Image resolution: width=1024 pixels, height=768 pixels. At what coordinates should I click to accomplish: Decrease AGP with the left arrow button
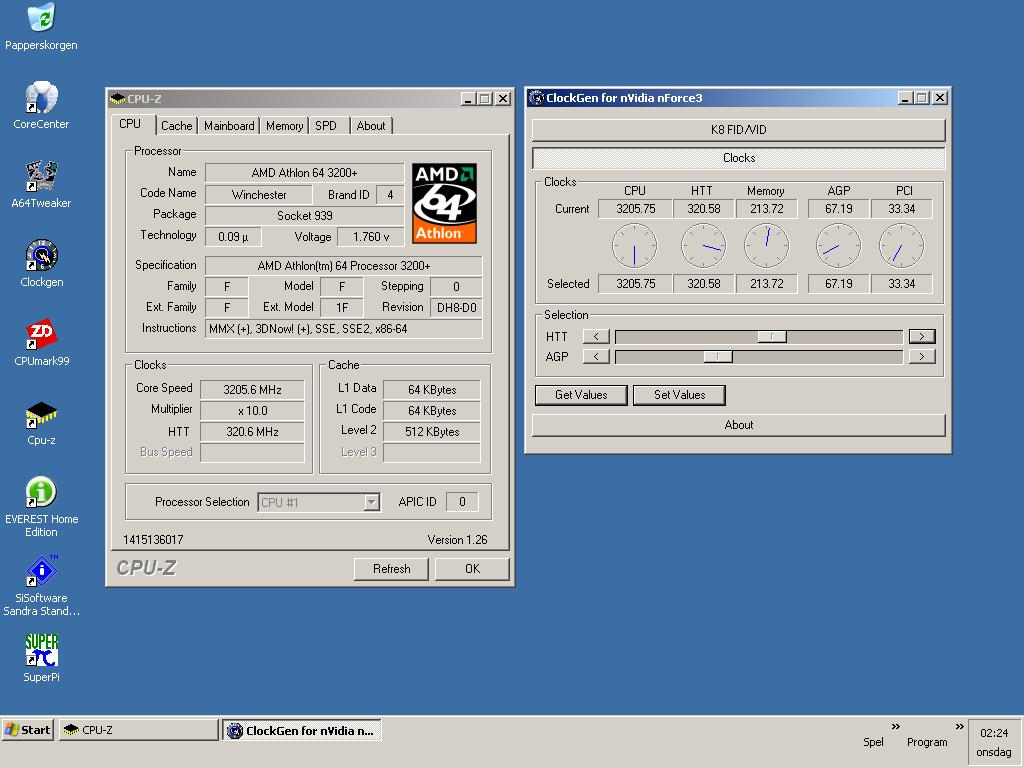(x=596, y=357)
